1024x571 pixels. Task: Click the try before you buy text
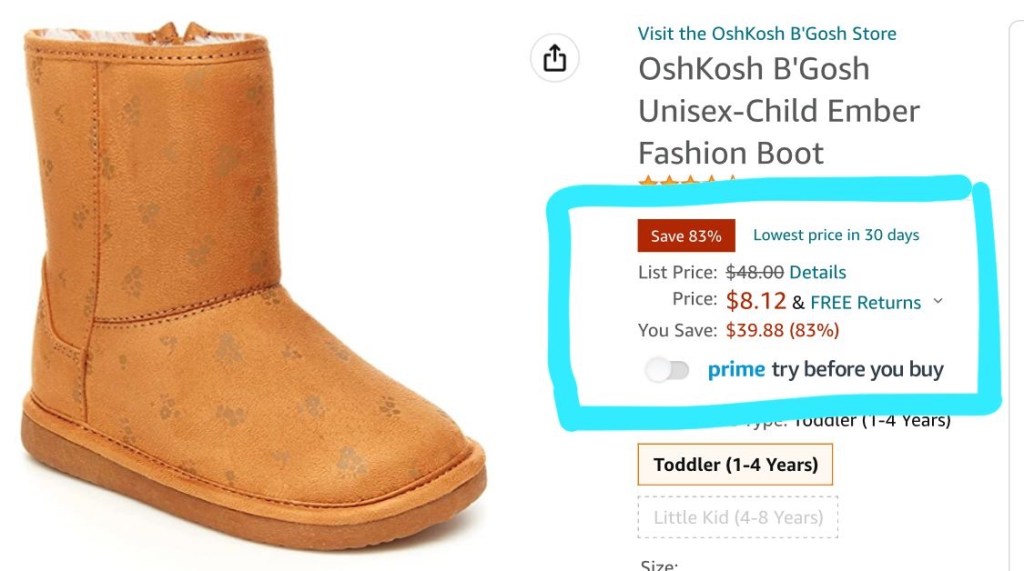tap(857, 369)
